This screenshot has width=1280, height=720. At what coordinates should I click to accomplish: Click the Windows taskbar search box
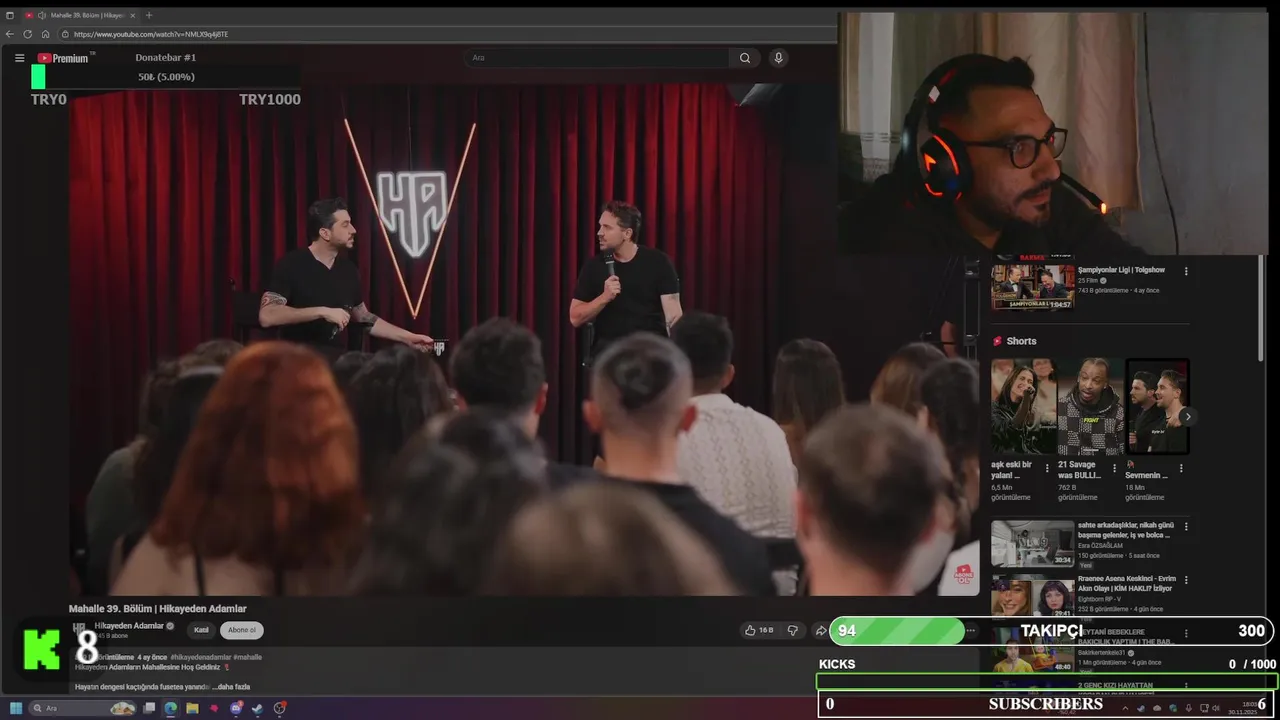click(x=82, y=708)
